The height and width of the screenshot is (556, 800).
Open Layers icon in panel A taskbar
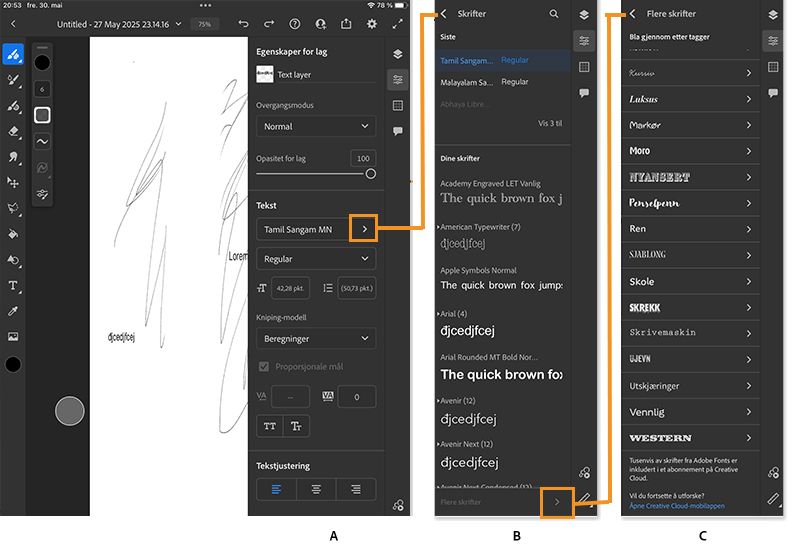tap(397, 54)
